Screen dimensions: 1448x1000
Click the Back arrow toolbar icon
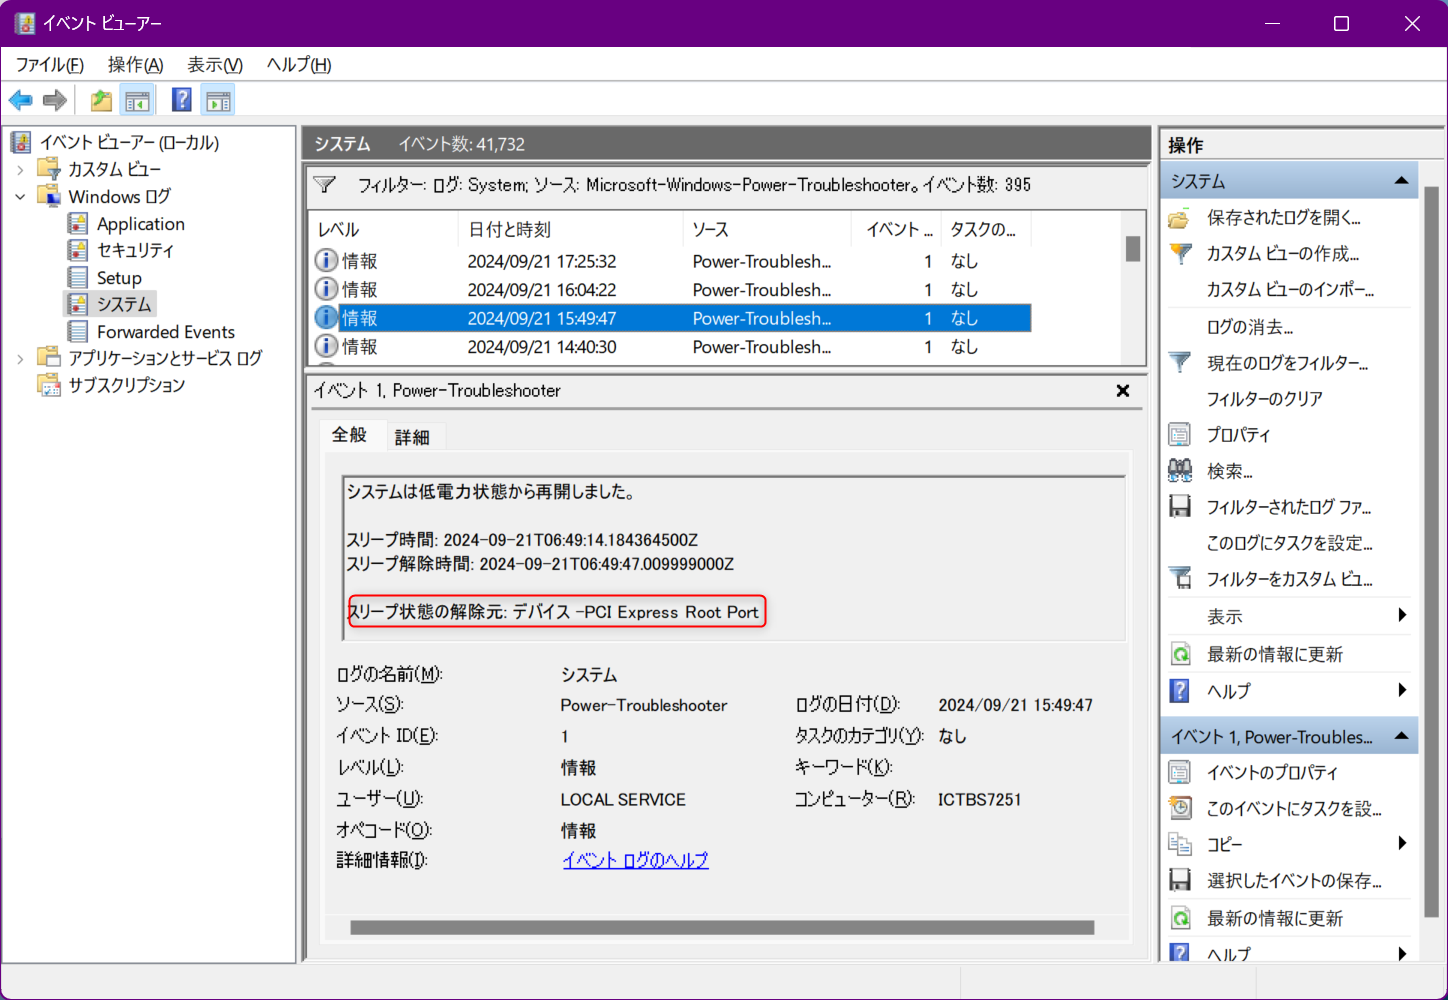(x=20, y=100)
